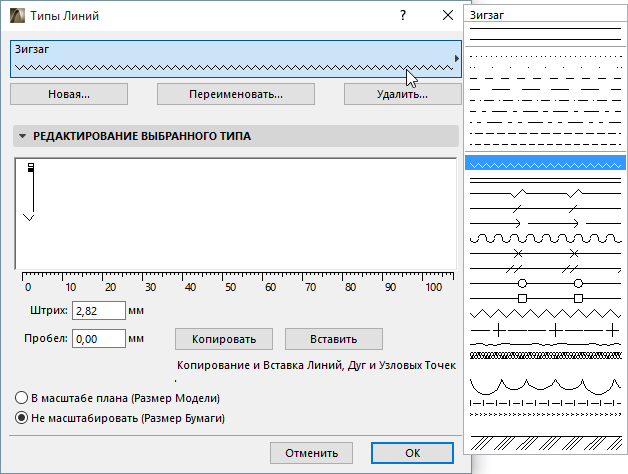Click the 'Пробел' value input field
Screen dimensions: 628x474
tap(97, 339)
